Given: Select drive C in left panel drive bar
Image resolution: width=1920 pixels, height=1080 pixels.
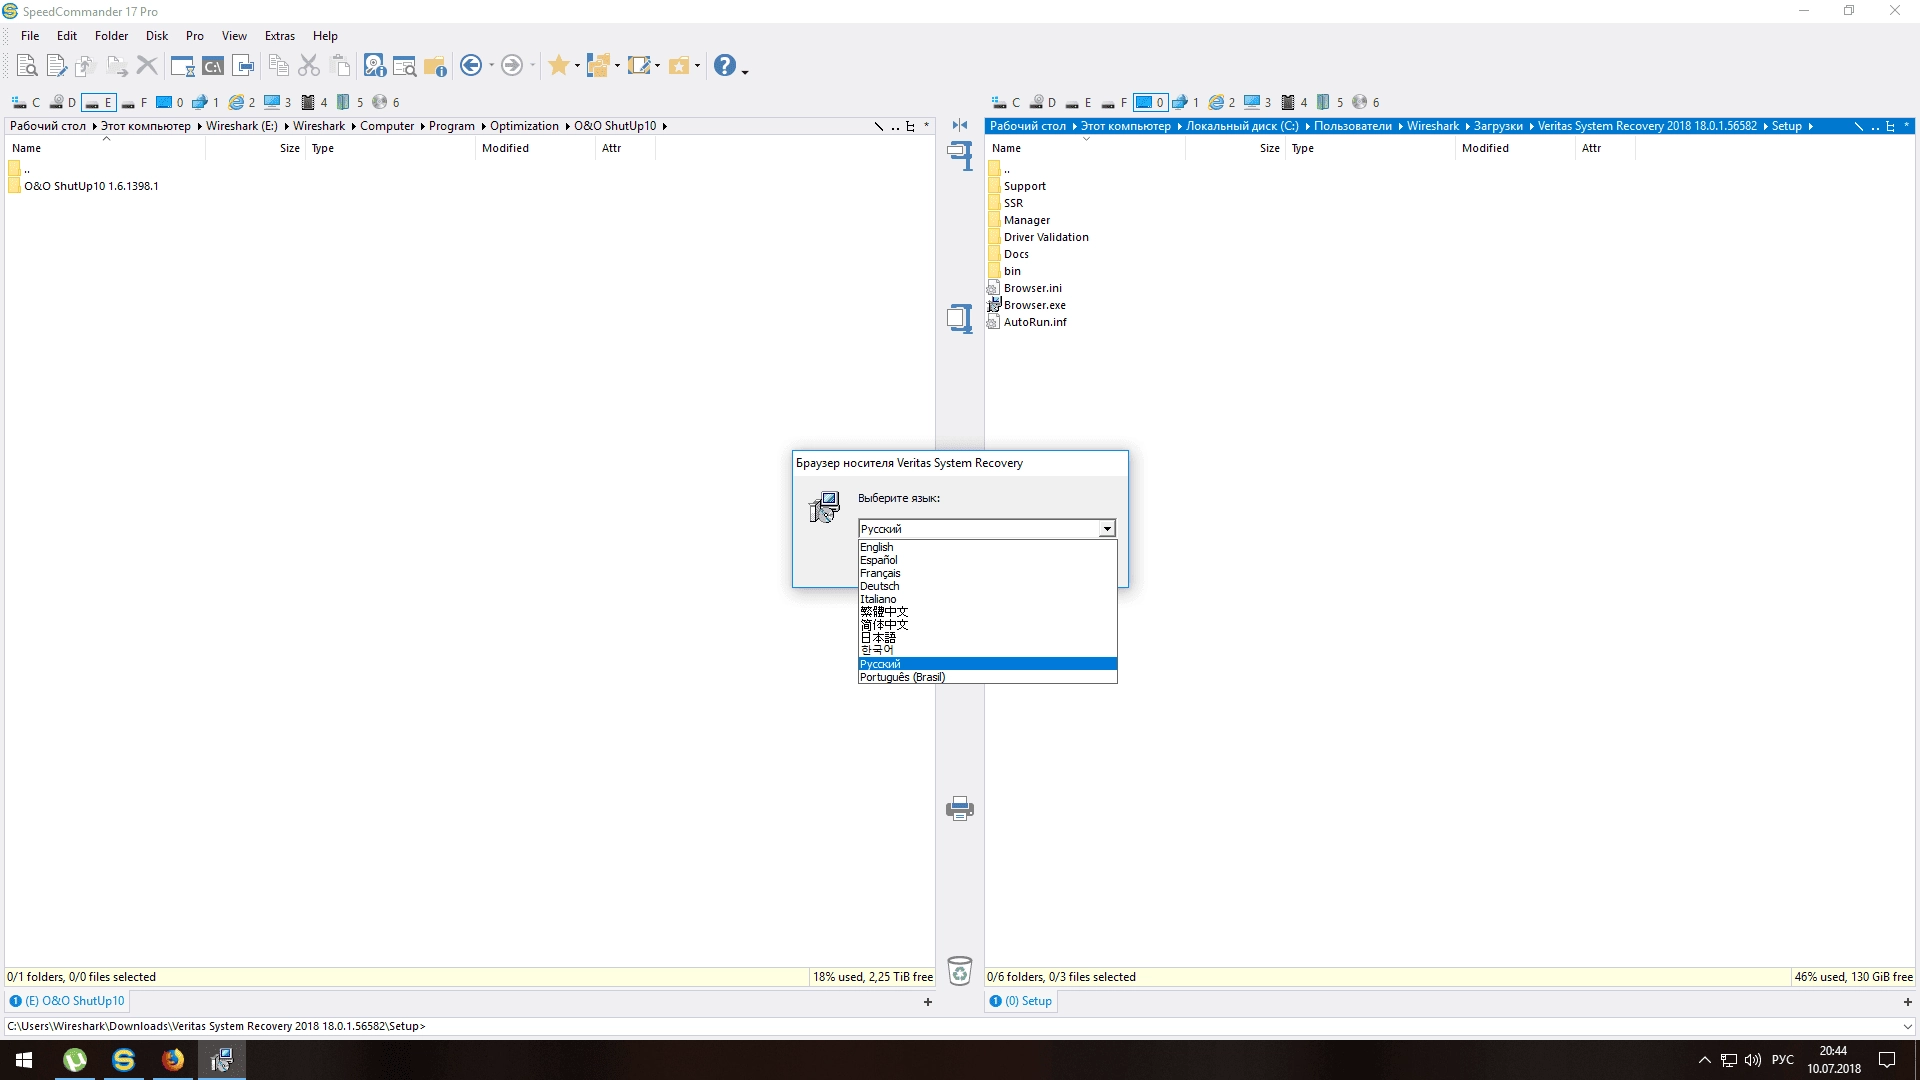Looking at the screenshot, I should (x=26, y=102).
